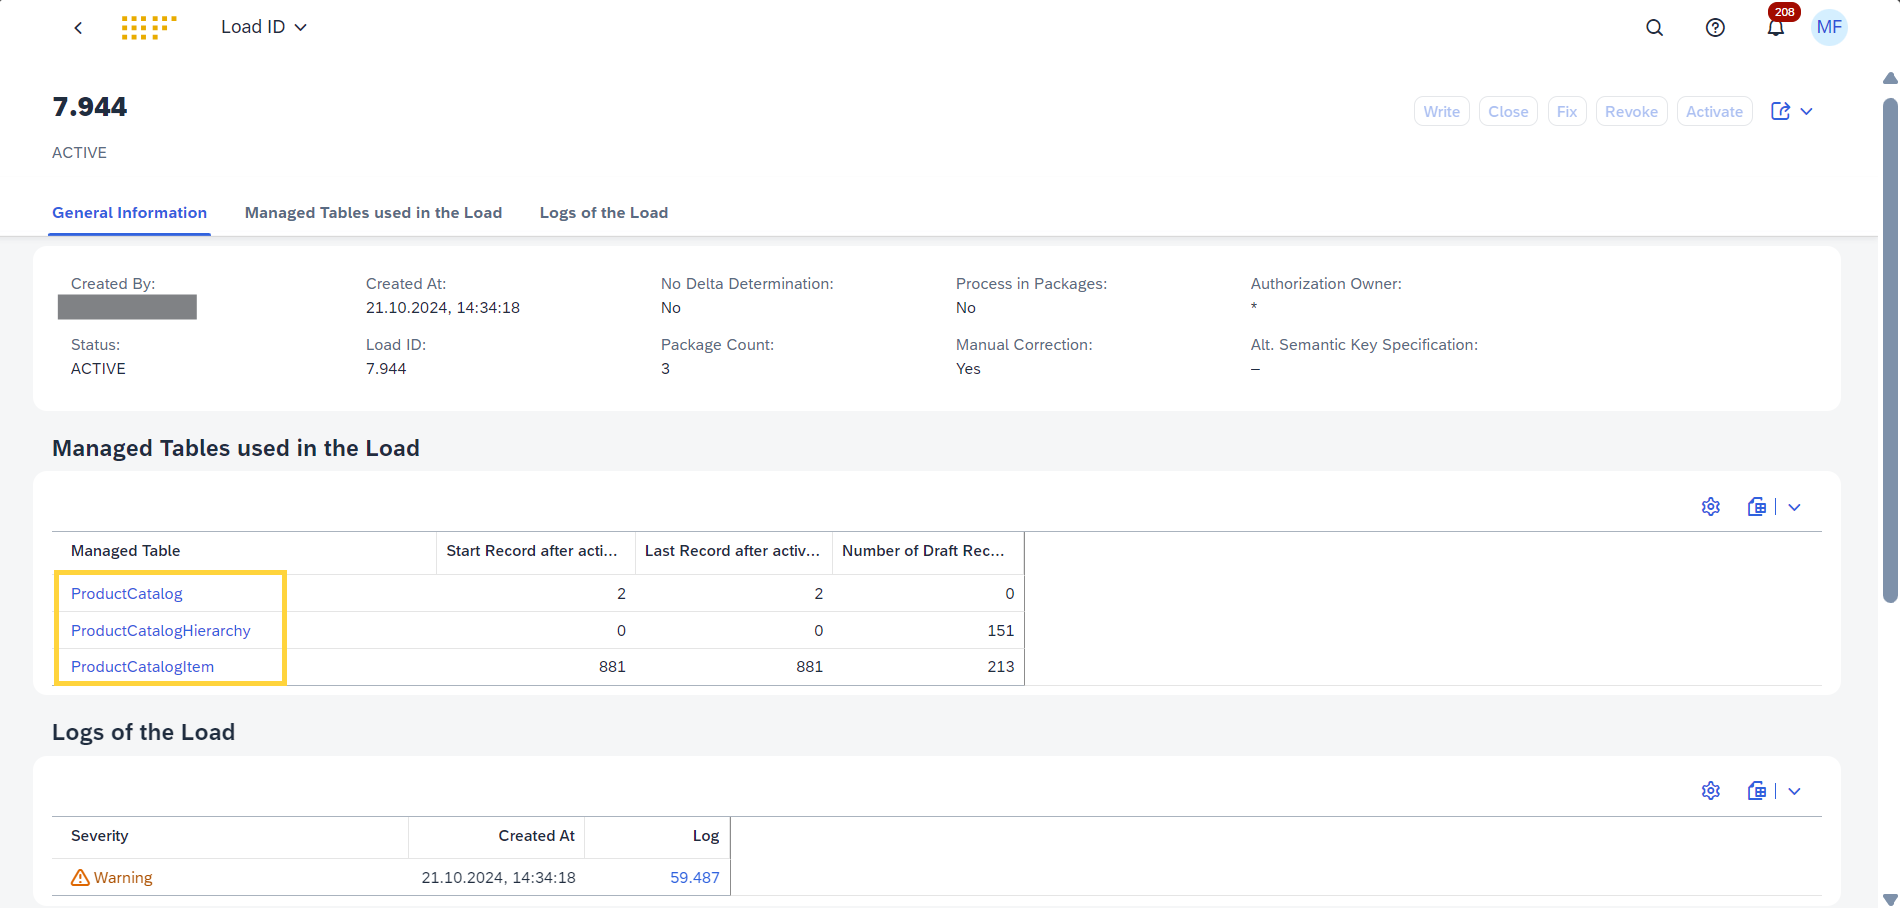Open the search icon in header
This screenshot has width=1900, height=908.
1655,28
